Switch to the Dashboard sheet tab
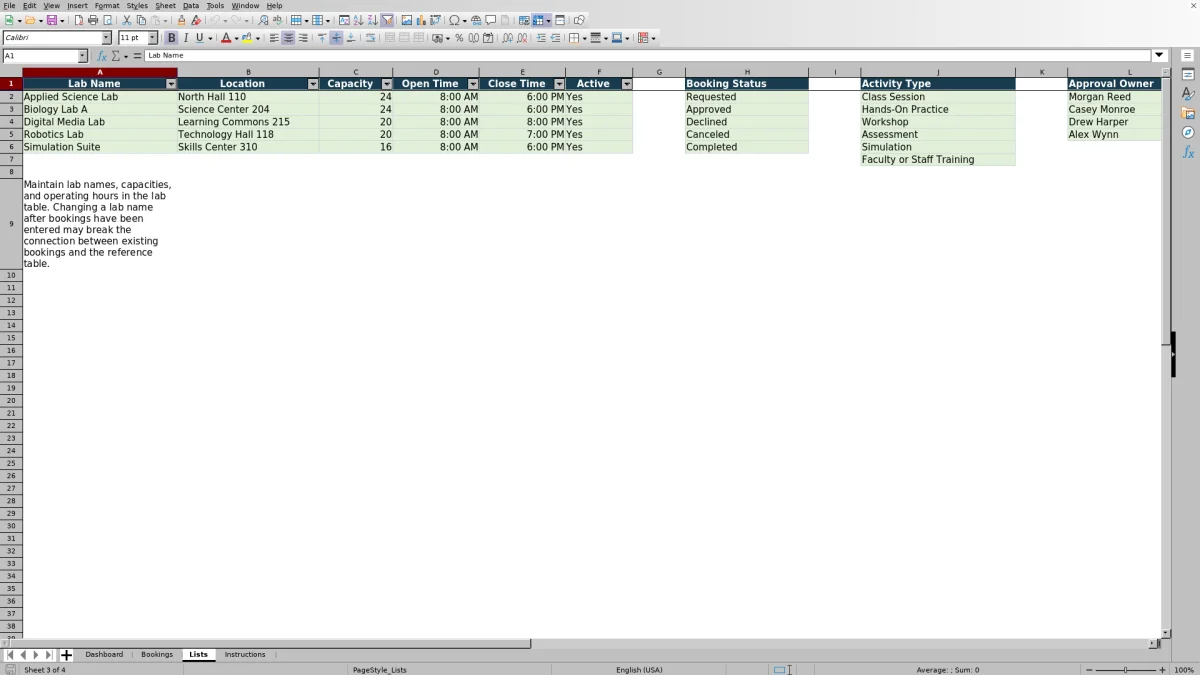The image size is (1200, 675). [x=104, y=654]
